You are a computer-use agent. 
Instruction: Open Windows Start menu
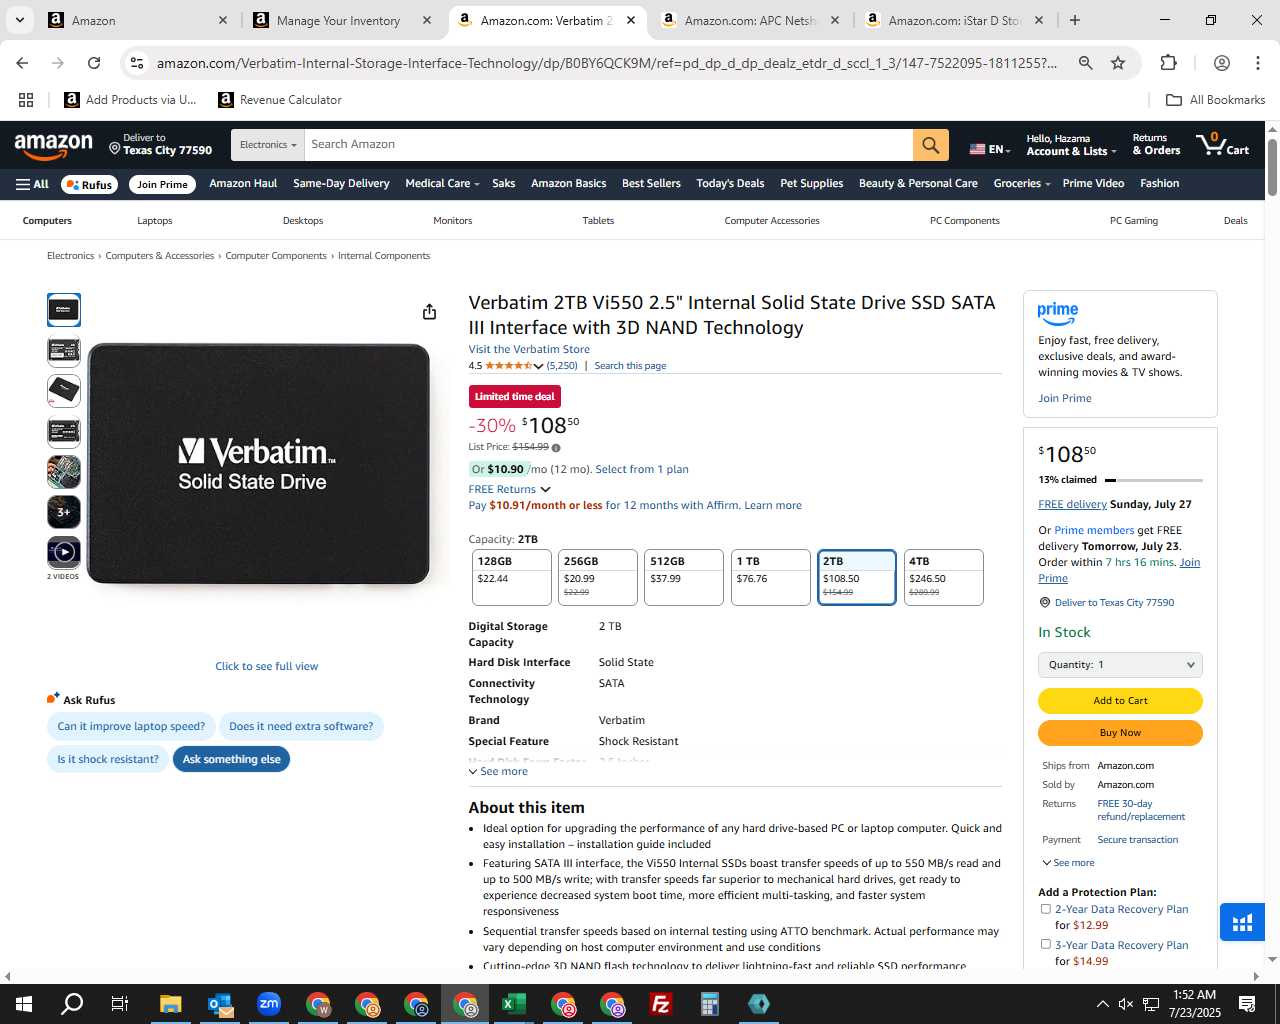[24, 1004]
